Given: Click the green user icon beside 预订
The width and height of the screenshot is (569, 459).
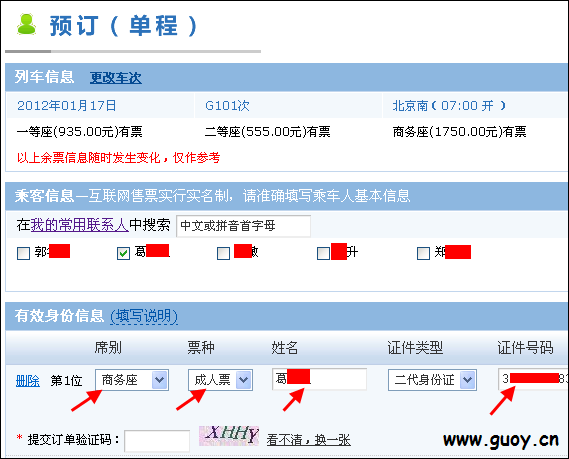Looking at the screenshot, I should [27, 25].
